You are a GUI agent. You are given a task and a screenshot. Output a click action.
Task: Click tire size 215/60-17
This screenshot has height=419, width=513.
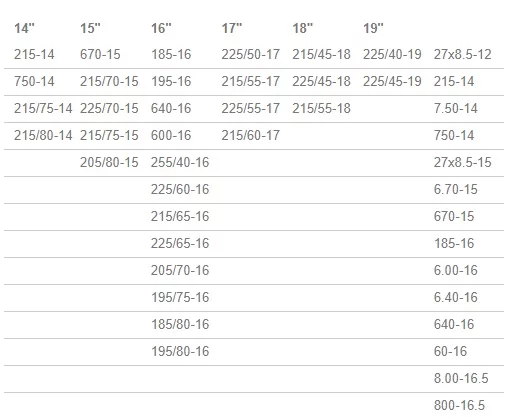(x=251, y=135)
